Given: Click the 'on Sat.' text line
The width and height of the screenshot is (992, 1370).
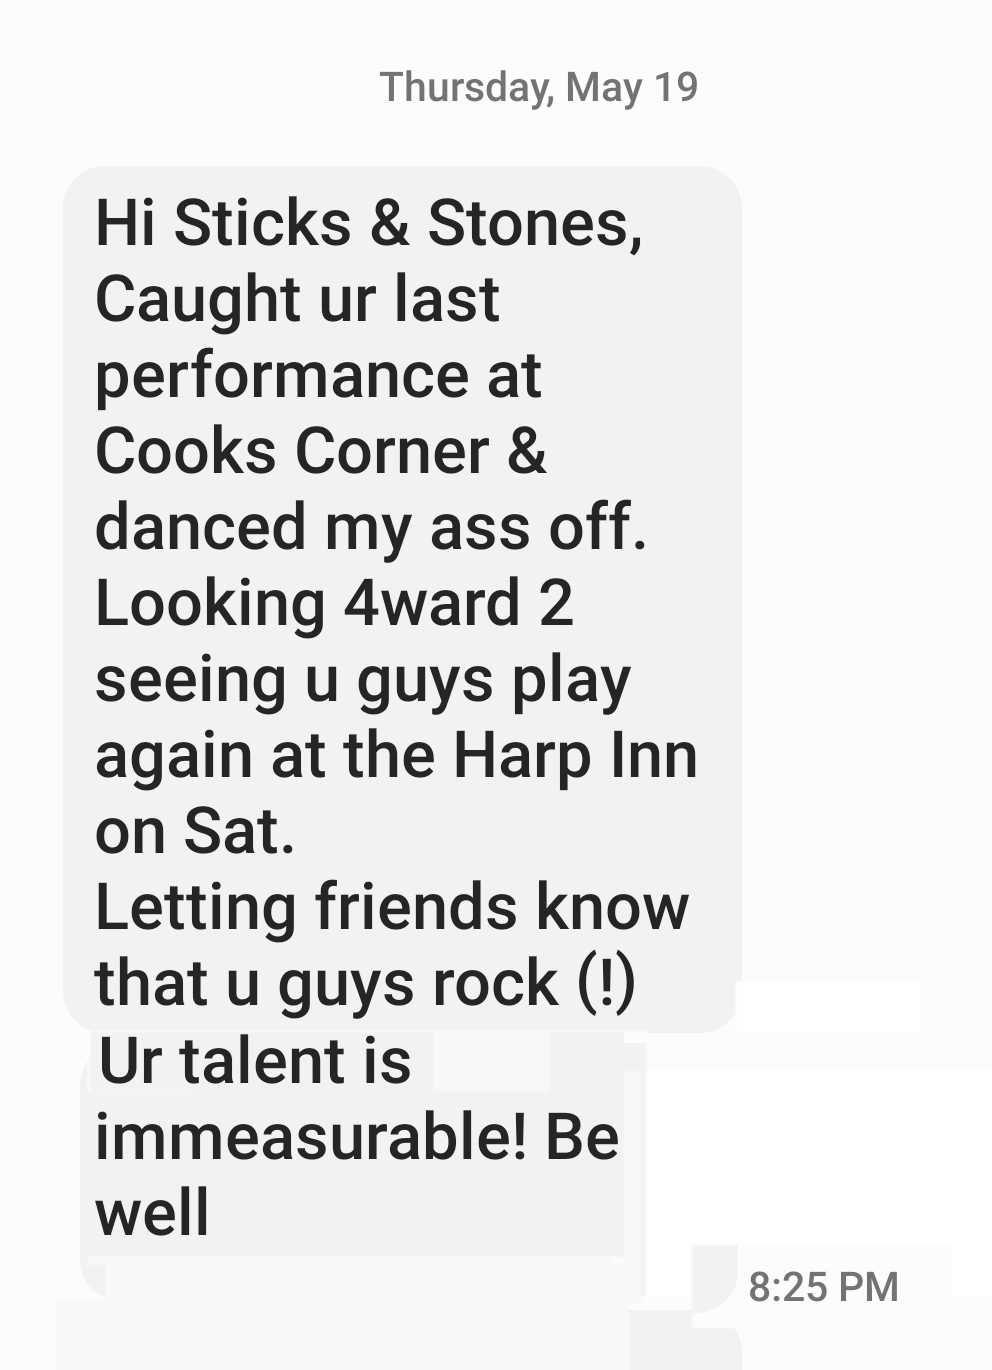Looking at the screenshot, I should coord(195,831).
